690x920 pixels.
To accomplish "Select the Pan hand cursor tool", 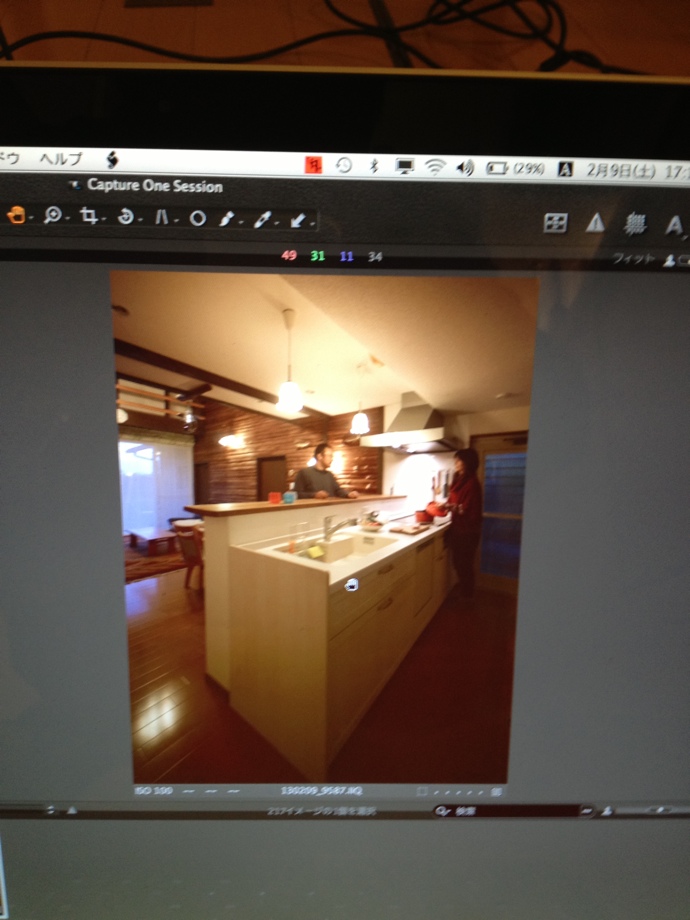I will click(x=16, y=216).
